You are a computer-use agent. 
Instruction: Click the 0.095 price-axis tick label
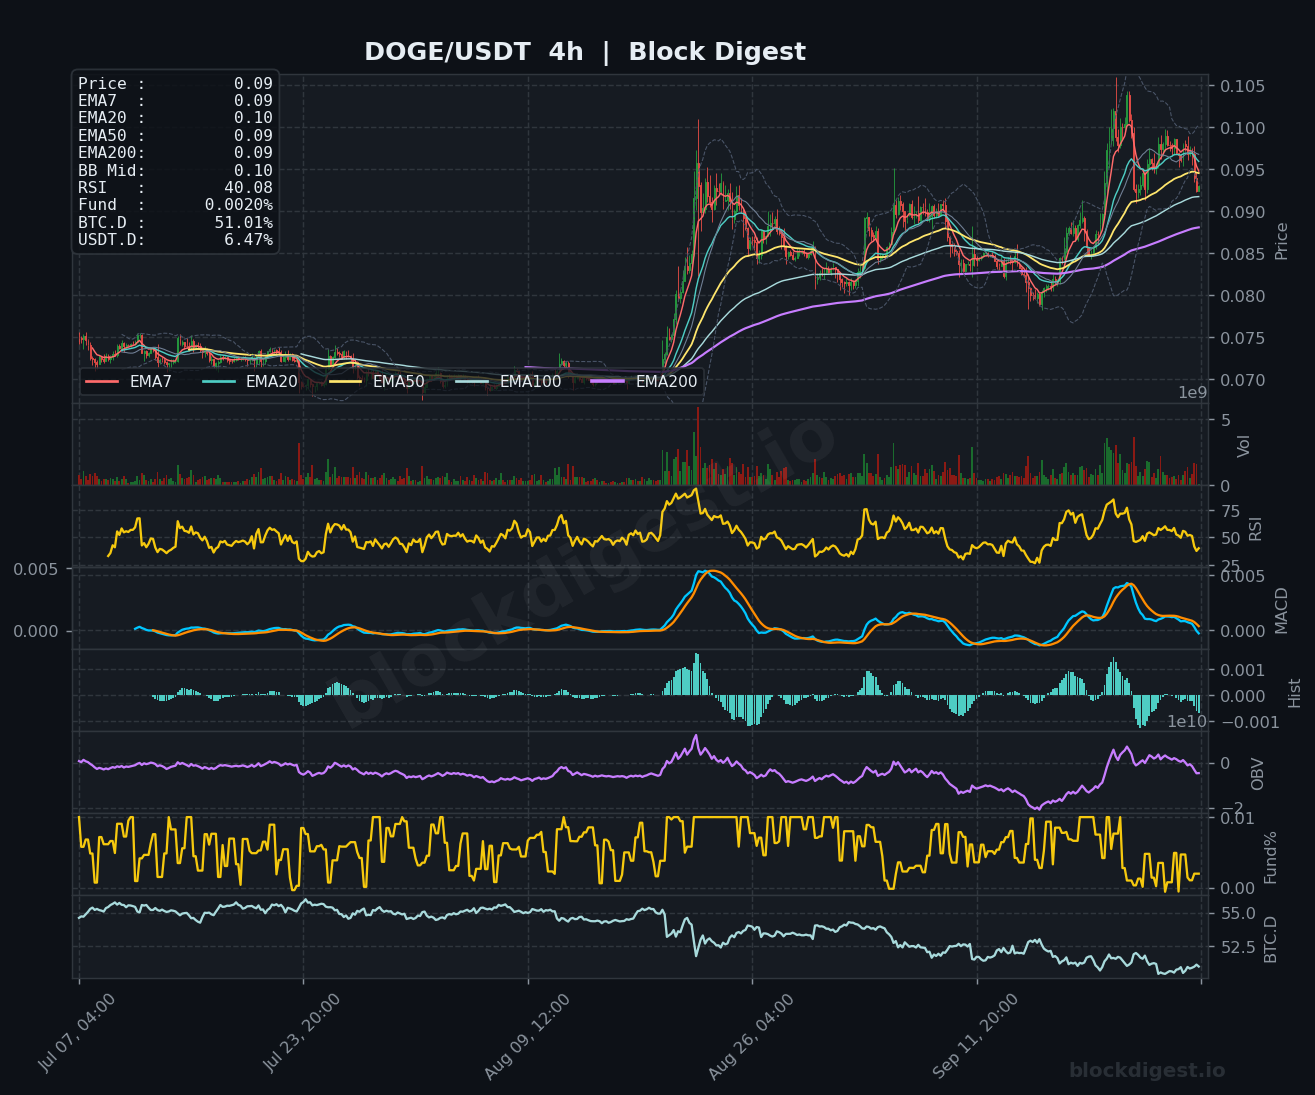pos(1242,170)
